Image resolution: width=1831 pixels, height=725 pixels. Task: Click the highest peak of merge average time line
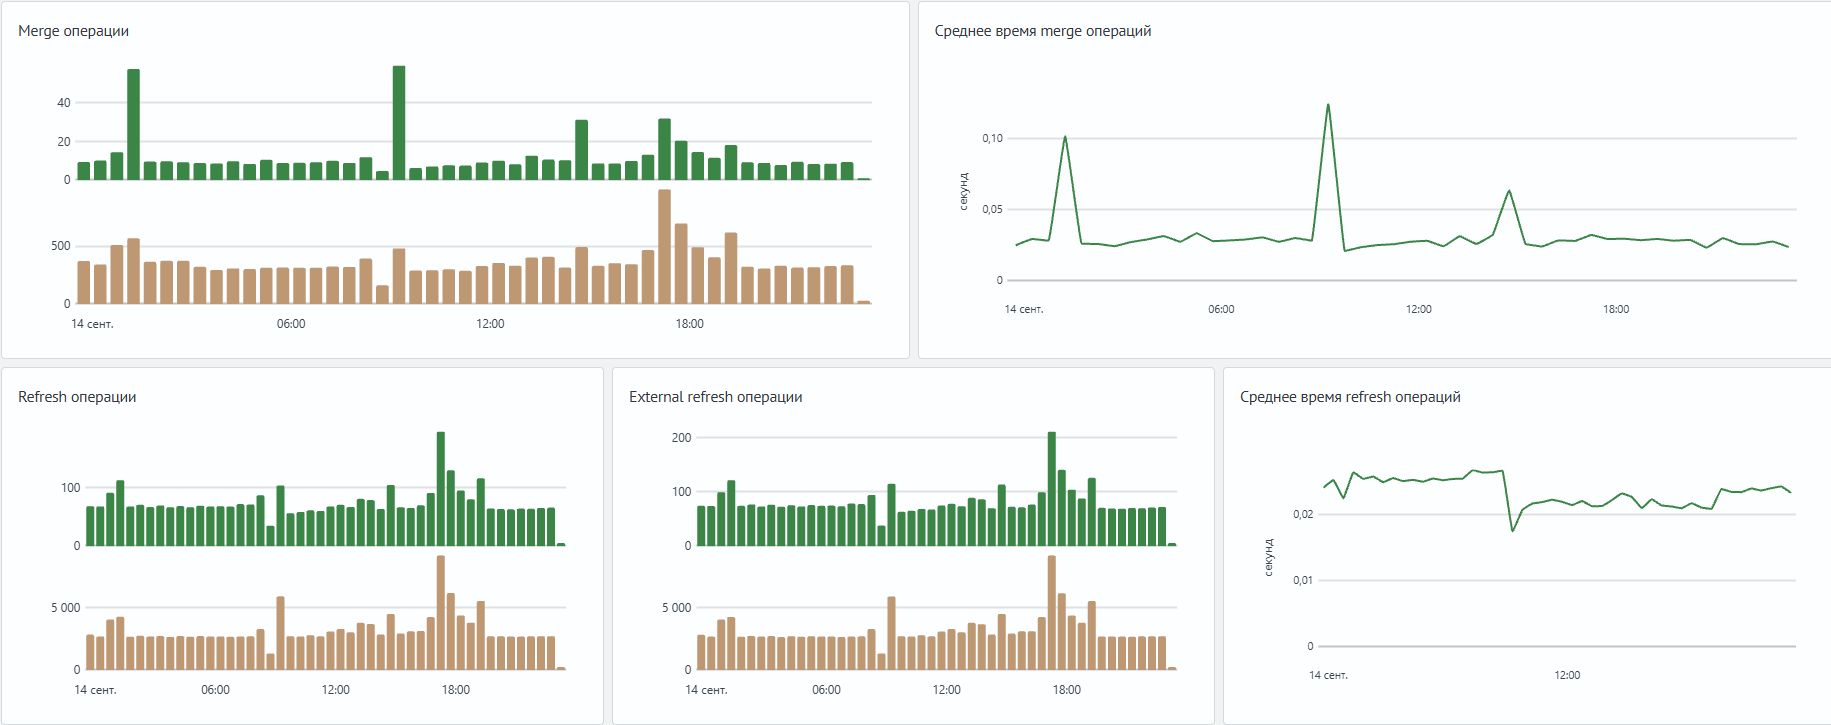[1328, 105]
